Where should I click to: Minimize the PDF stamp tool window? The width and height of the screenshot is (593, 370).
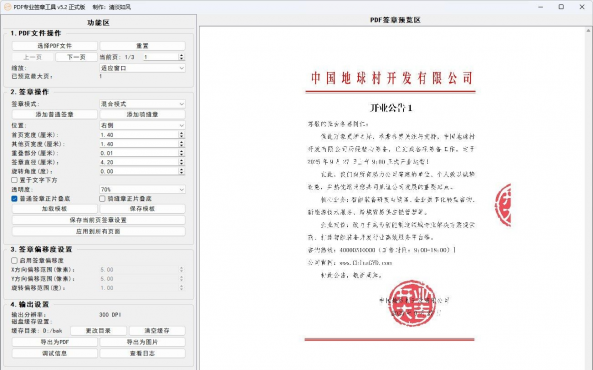tap(541, 7)
